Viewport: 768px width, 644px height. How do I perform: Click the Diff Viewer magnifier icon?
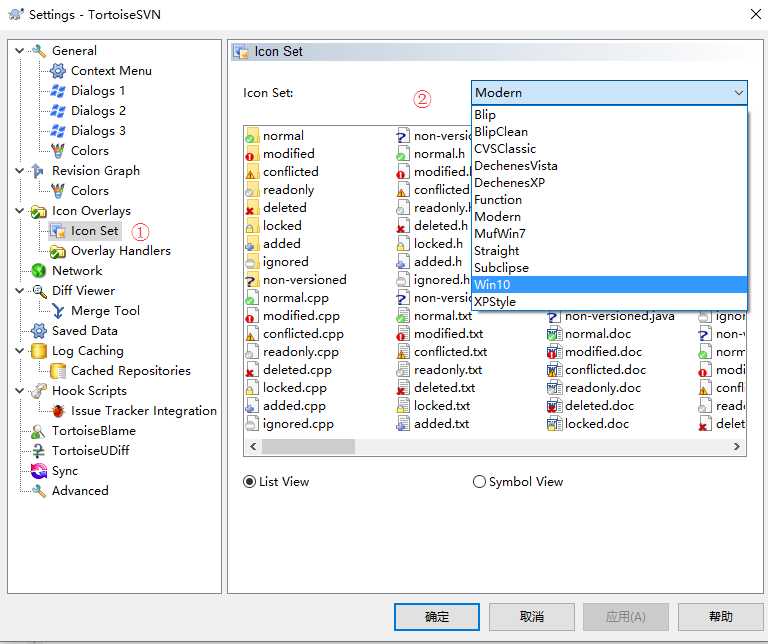pos(39,290)
